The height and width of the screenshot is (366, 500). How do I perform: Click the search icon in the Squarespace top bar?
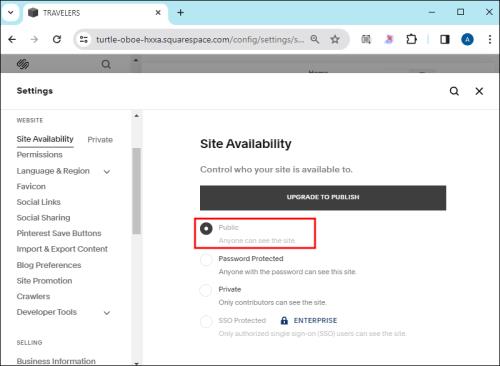tap(106, 64)
